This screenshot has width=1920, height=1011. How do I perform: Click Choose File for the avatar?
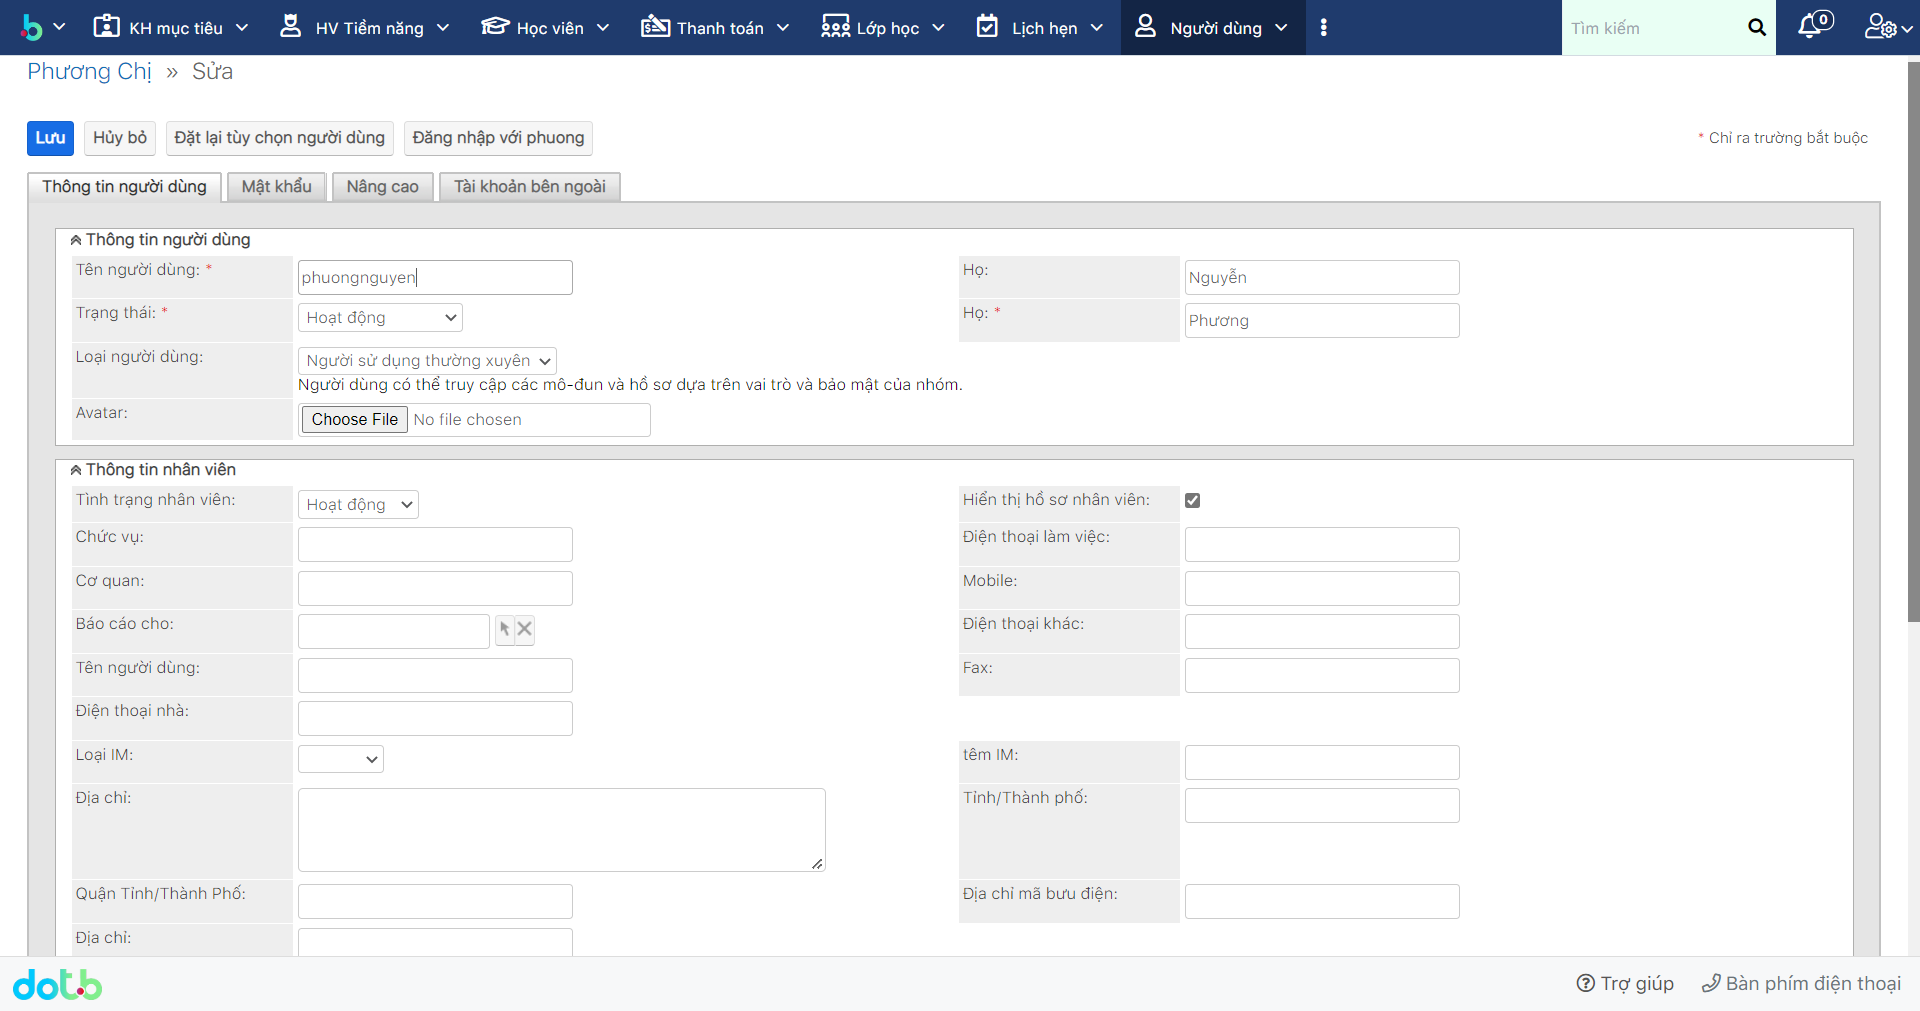tap(354, 420)
